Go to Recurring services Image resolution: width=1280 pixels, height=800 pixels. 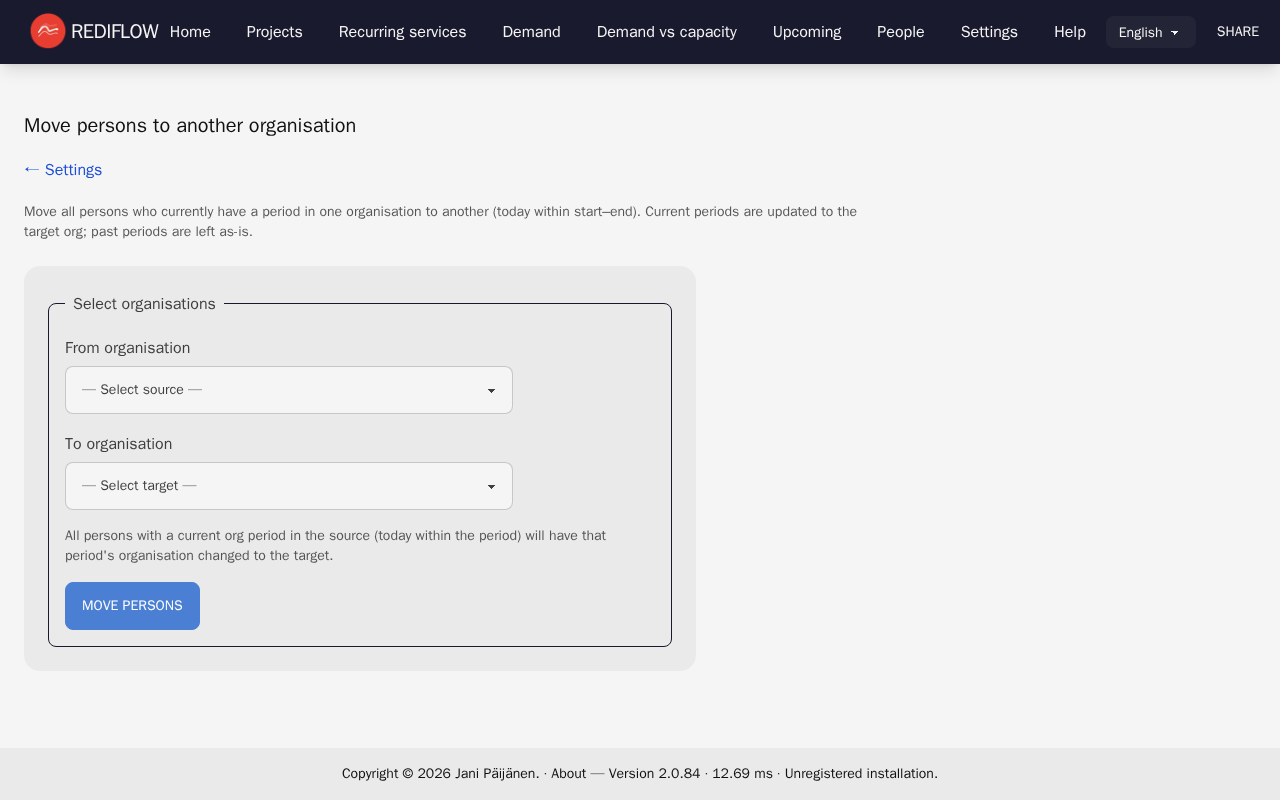click(402, 32)
